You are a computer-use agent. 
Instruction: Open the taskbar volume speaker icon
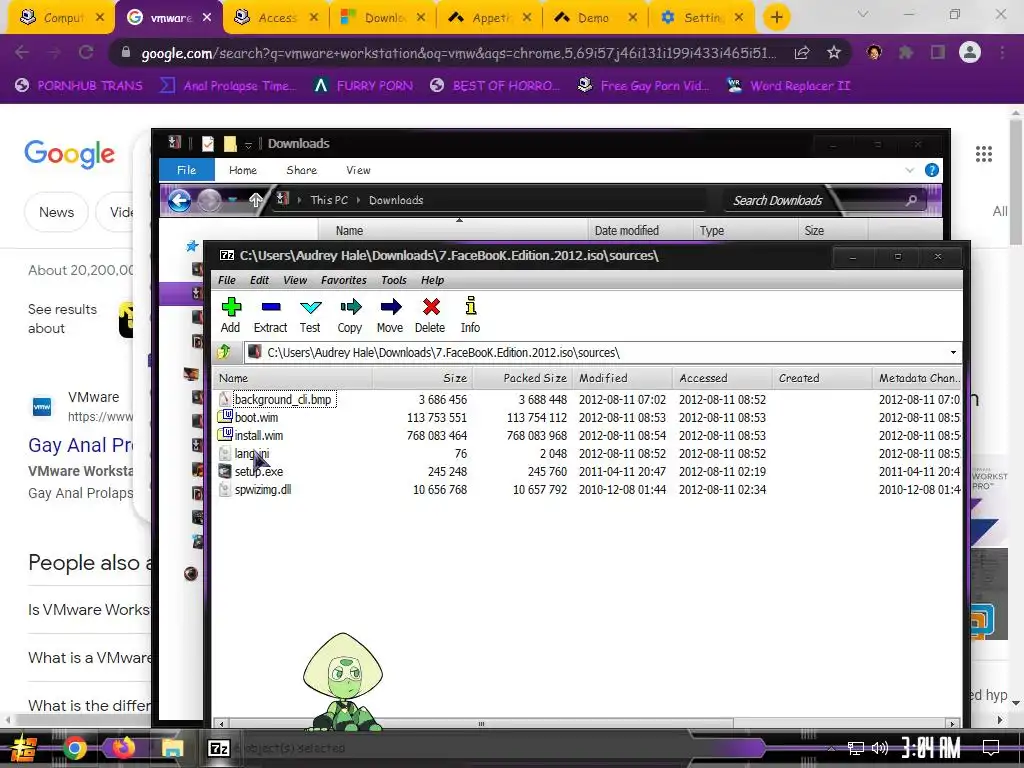[x=880, y=748]
